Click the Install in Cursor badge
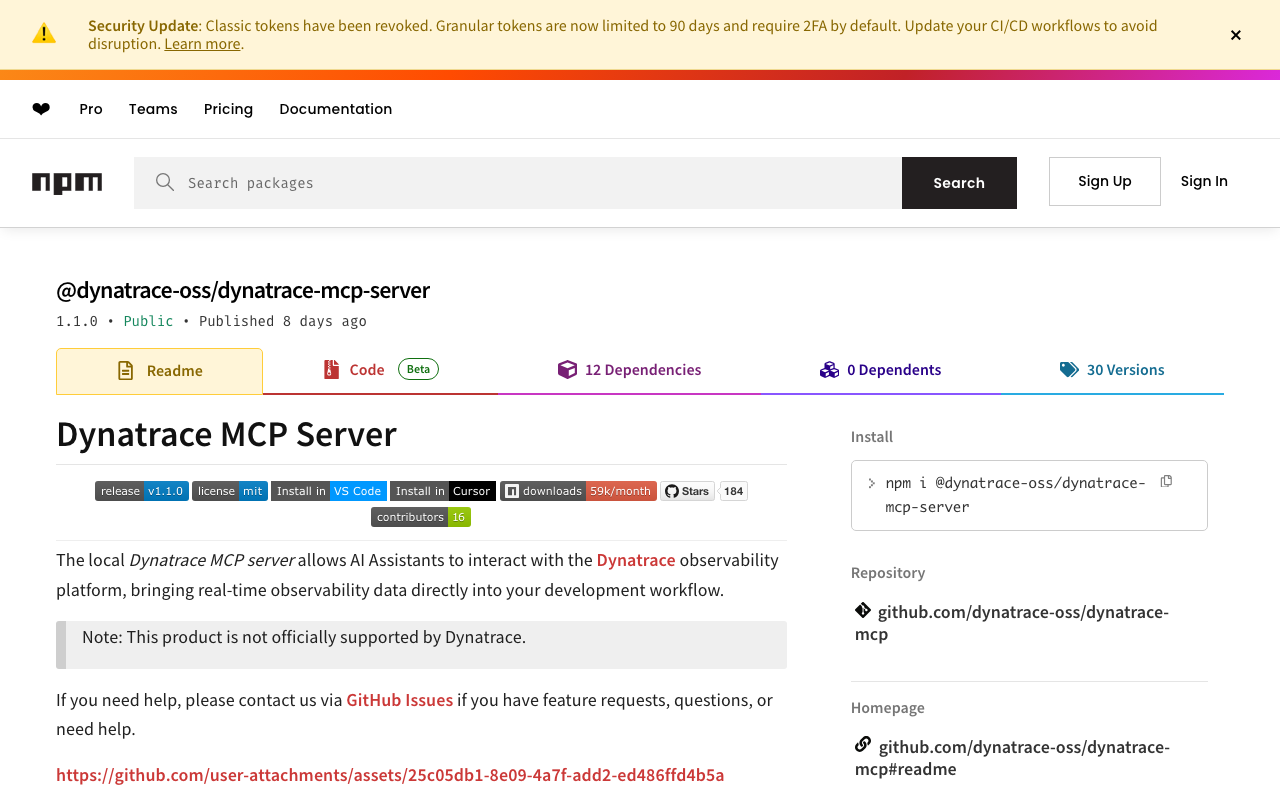 [x=442, y=491]
